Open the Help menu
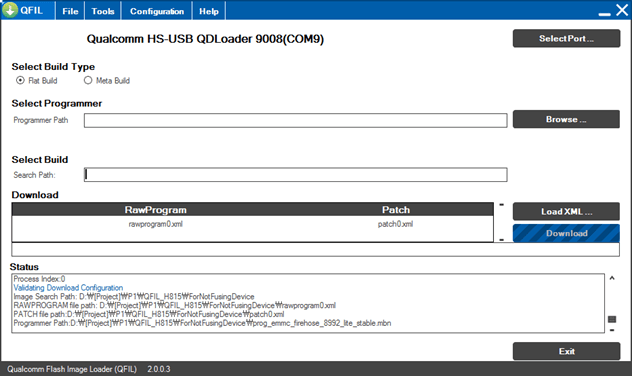Viewport: 632px width, 376px height. [209, 11]
